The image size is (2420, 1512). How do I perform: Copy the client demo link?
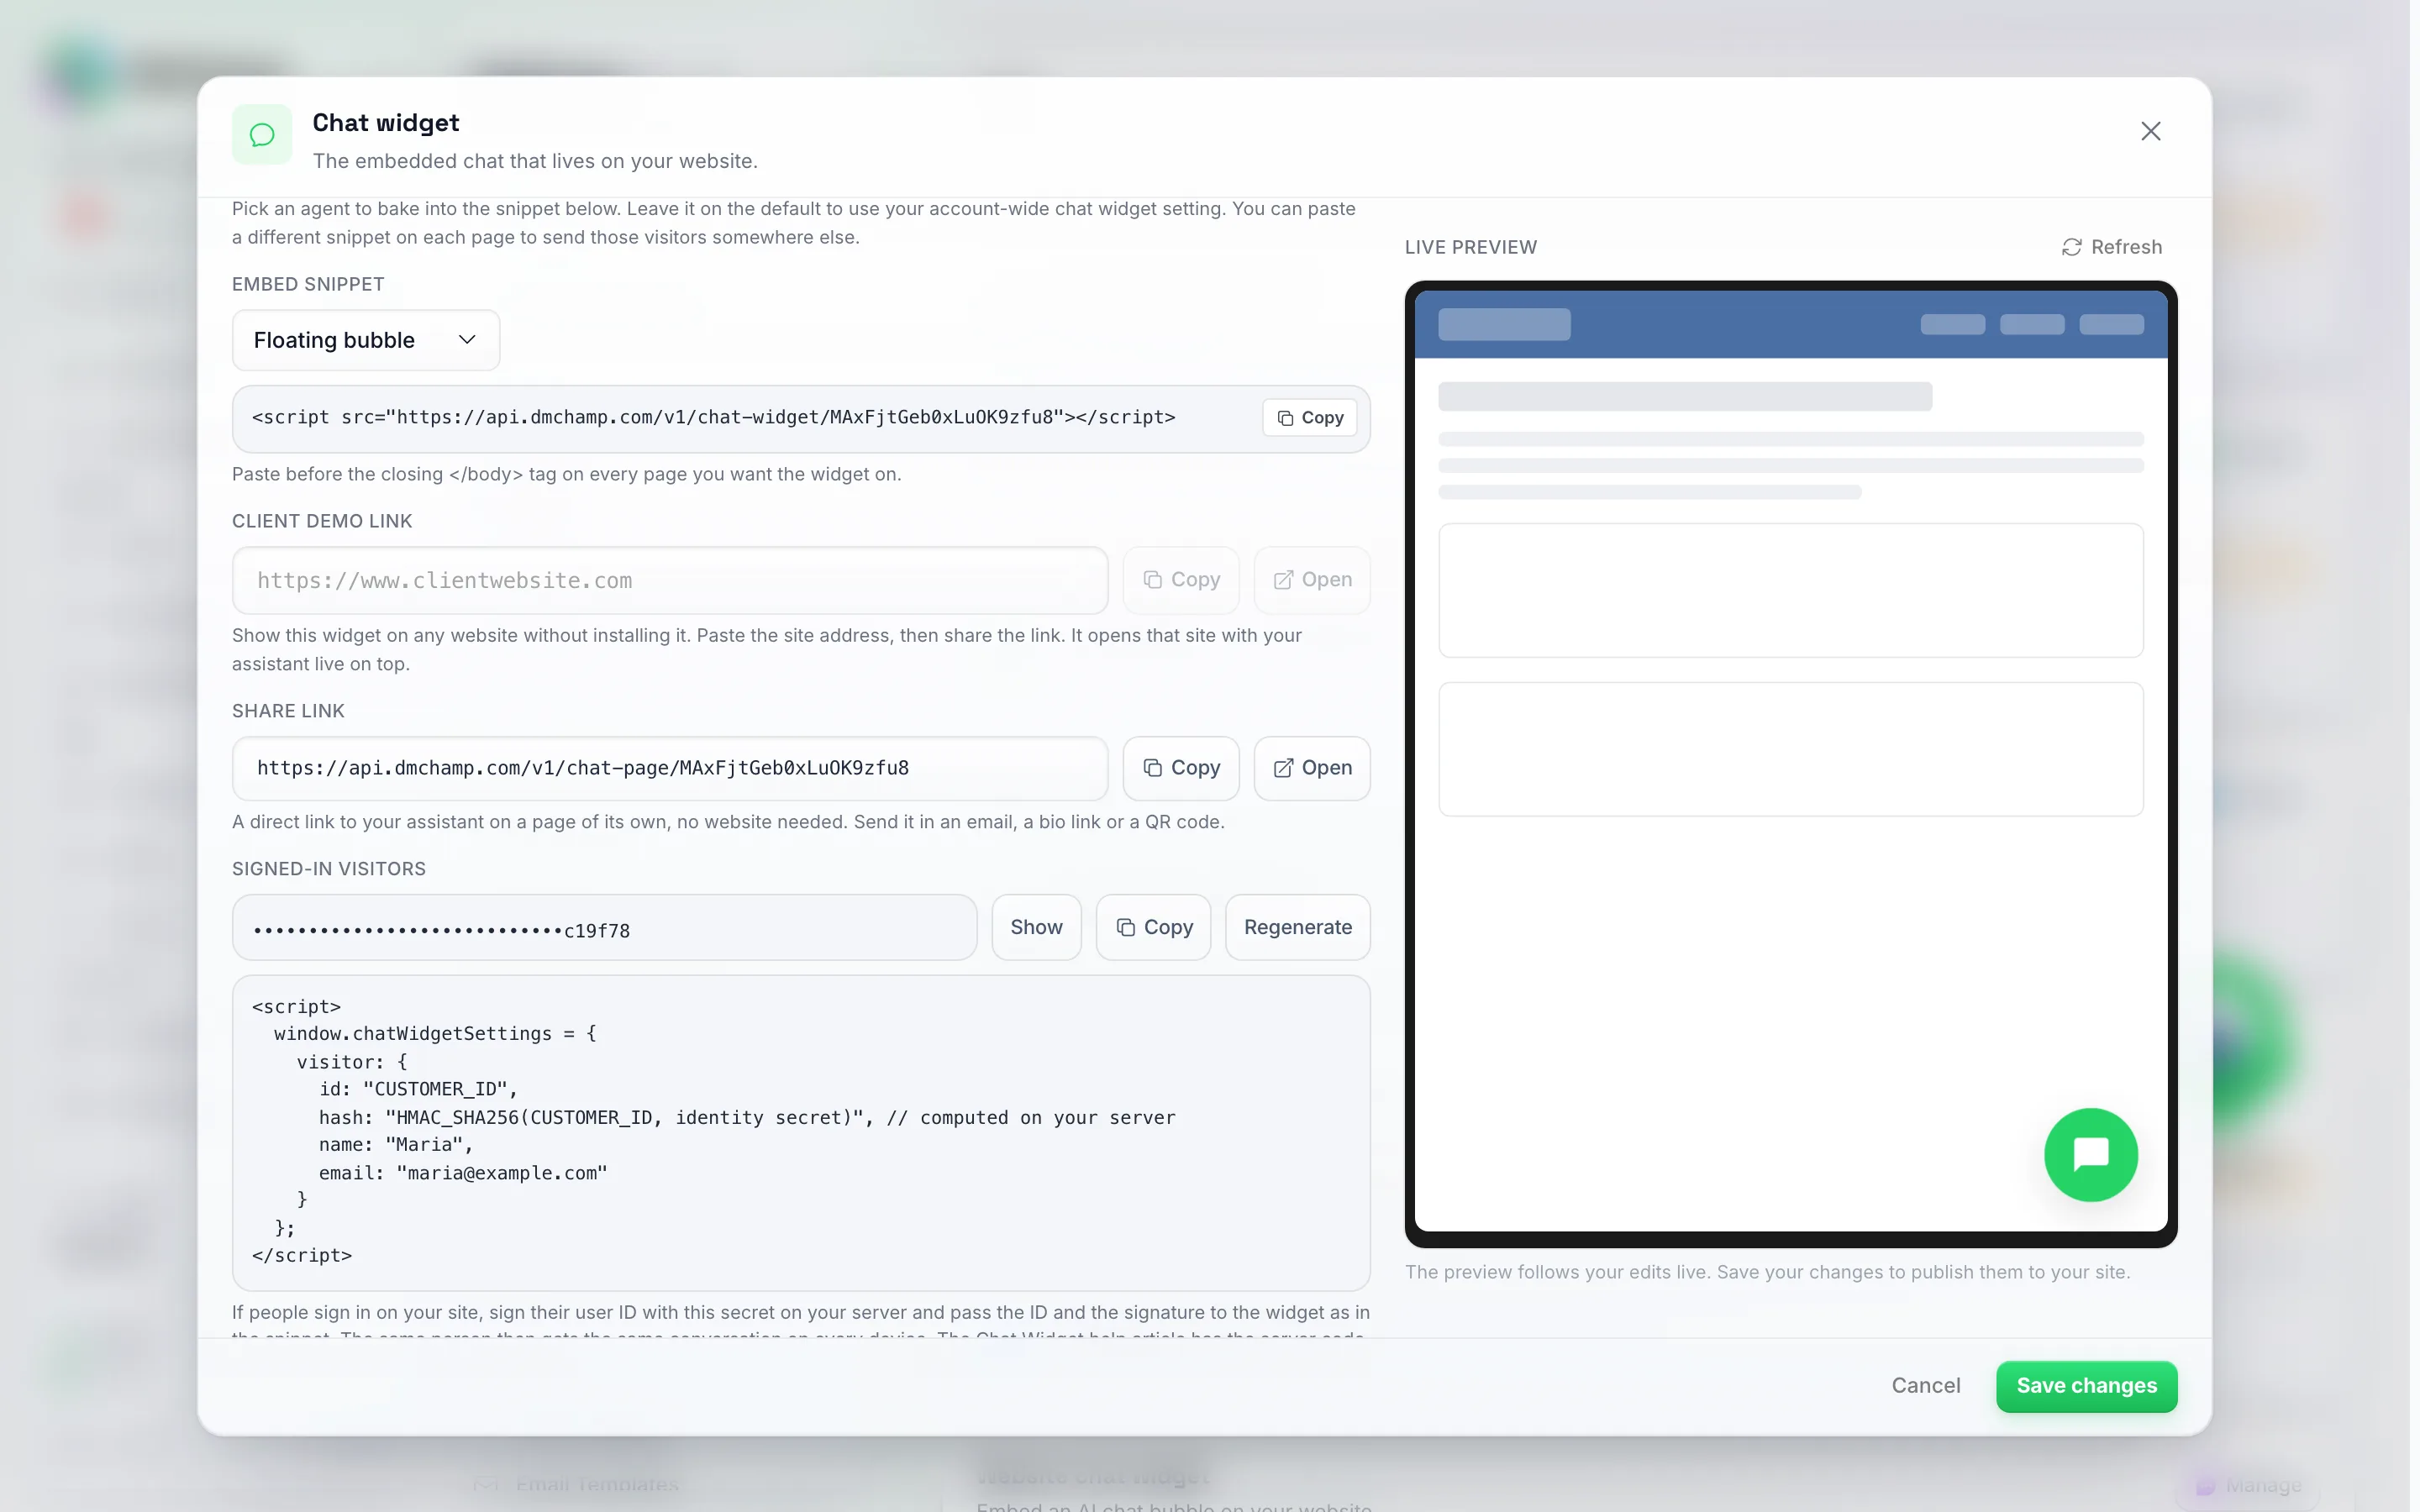point(1181,580)
